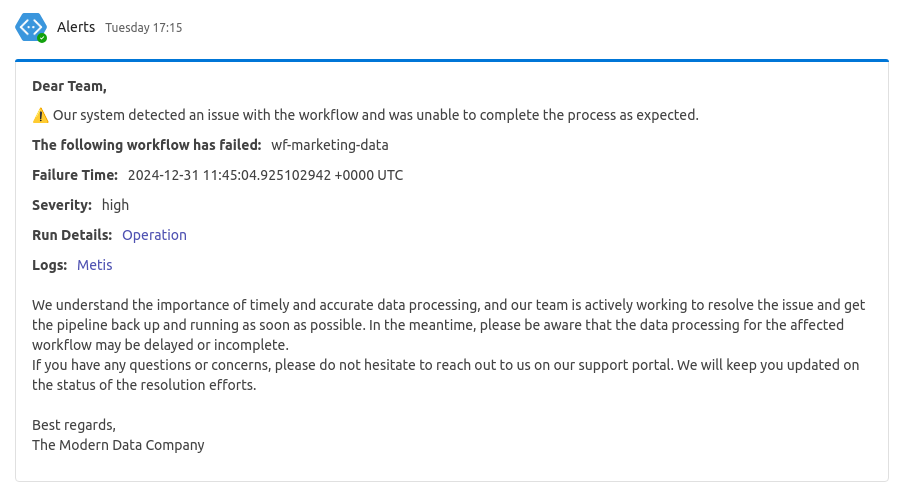
Task: Click the severity value high
Action: tap(115, 205)
